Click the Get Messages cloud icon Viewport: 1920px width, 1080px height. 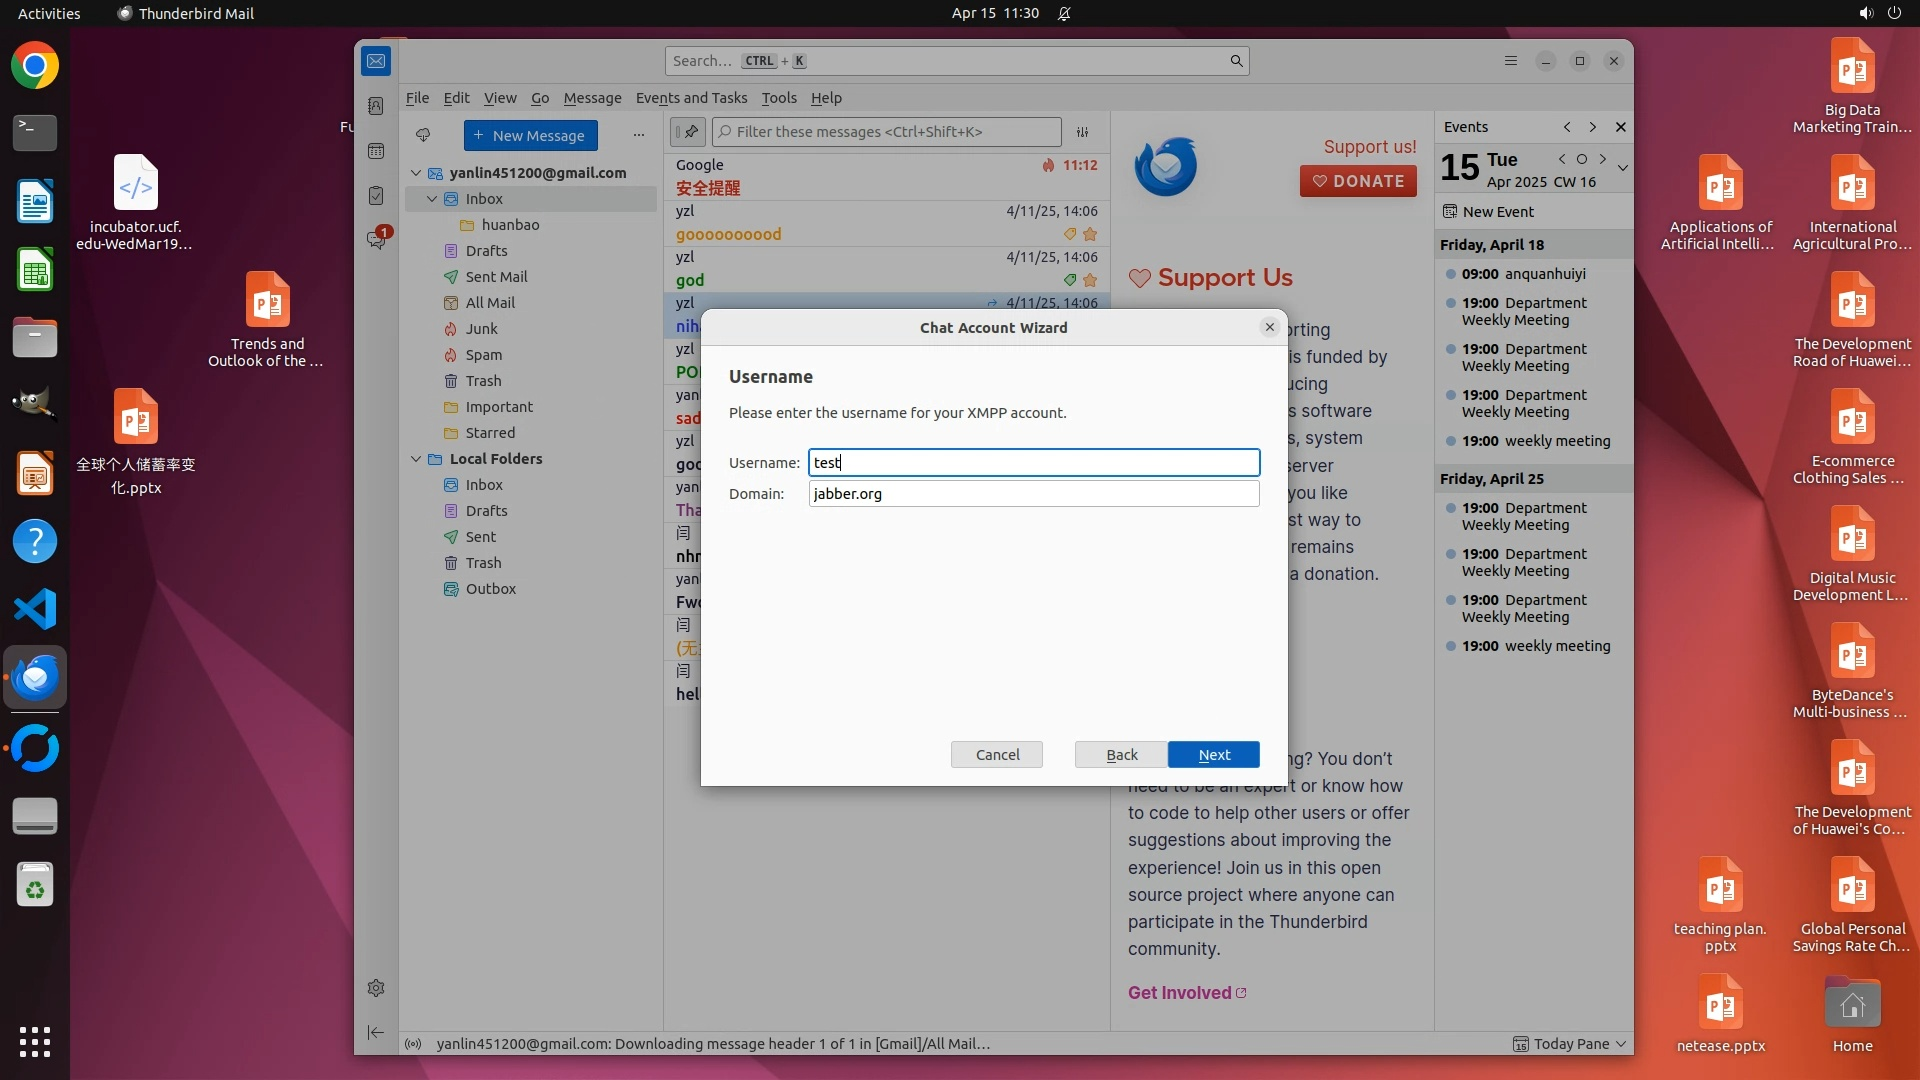pyautogui.click(x=423, y=135)
